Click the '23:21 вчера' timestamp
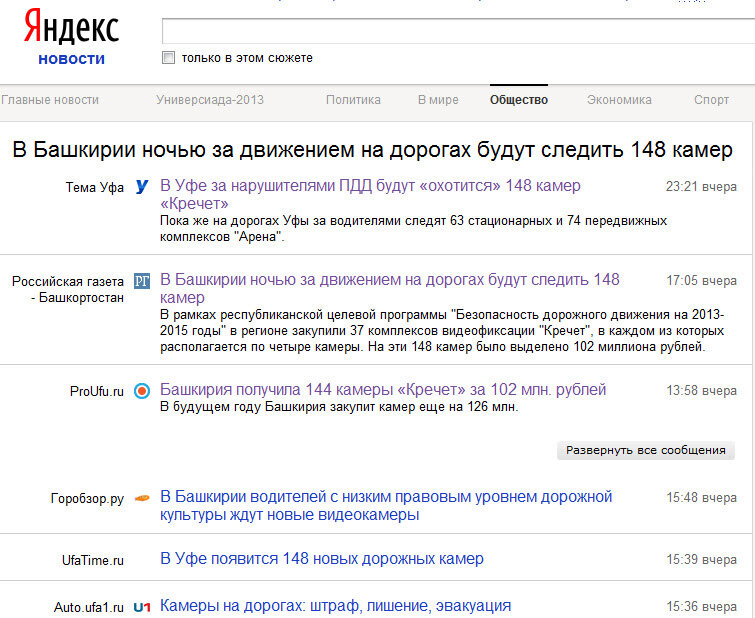 click(x=701, y=186)
